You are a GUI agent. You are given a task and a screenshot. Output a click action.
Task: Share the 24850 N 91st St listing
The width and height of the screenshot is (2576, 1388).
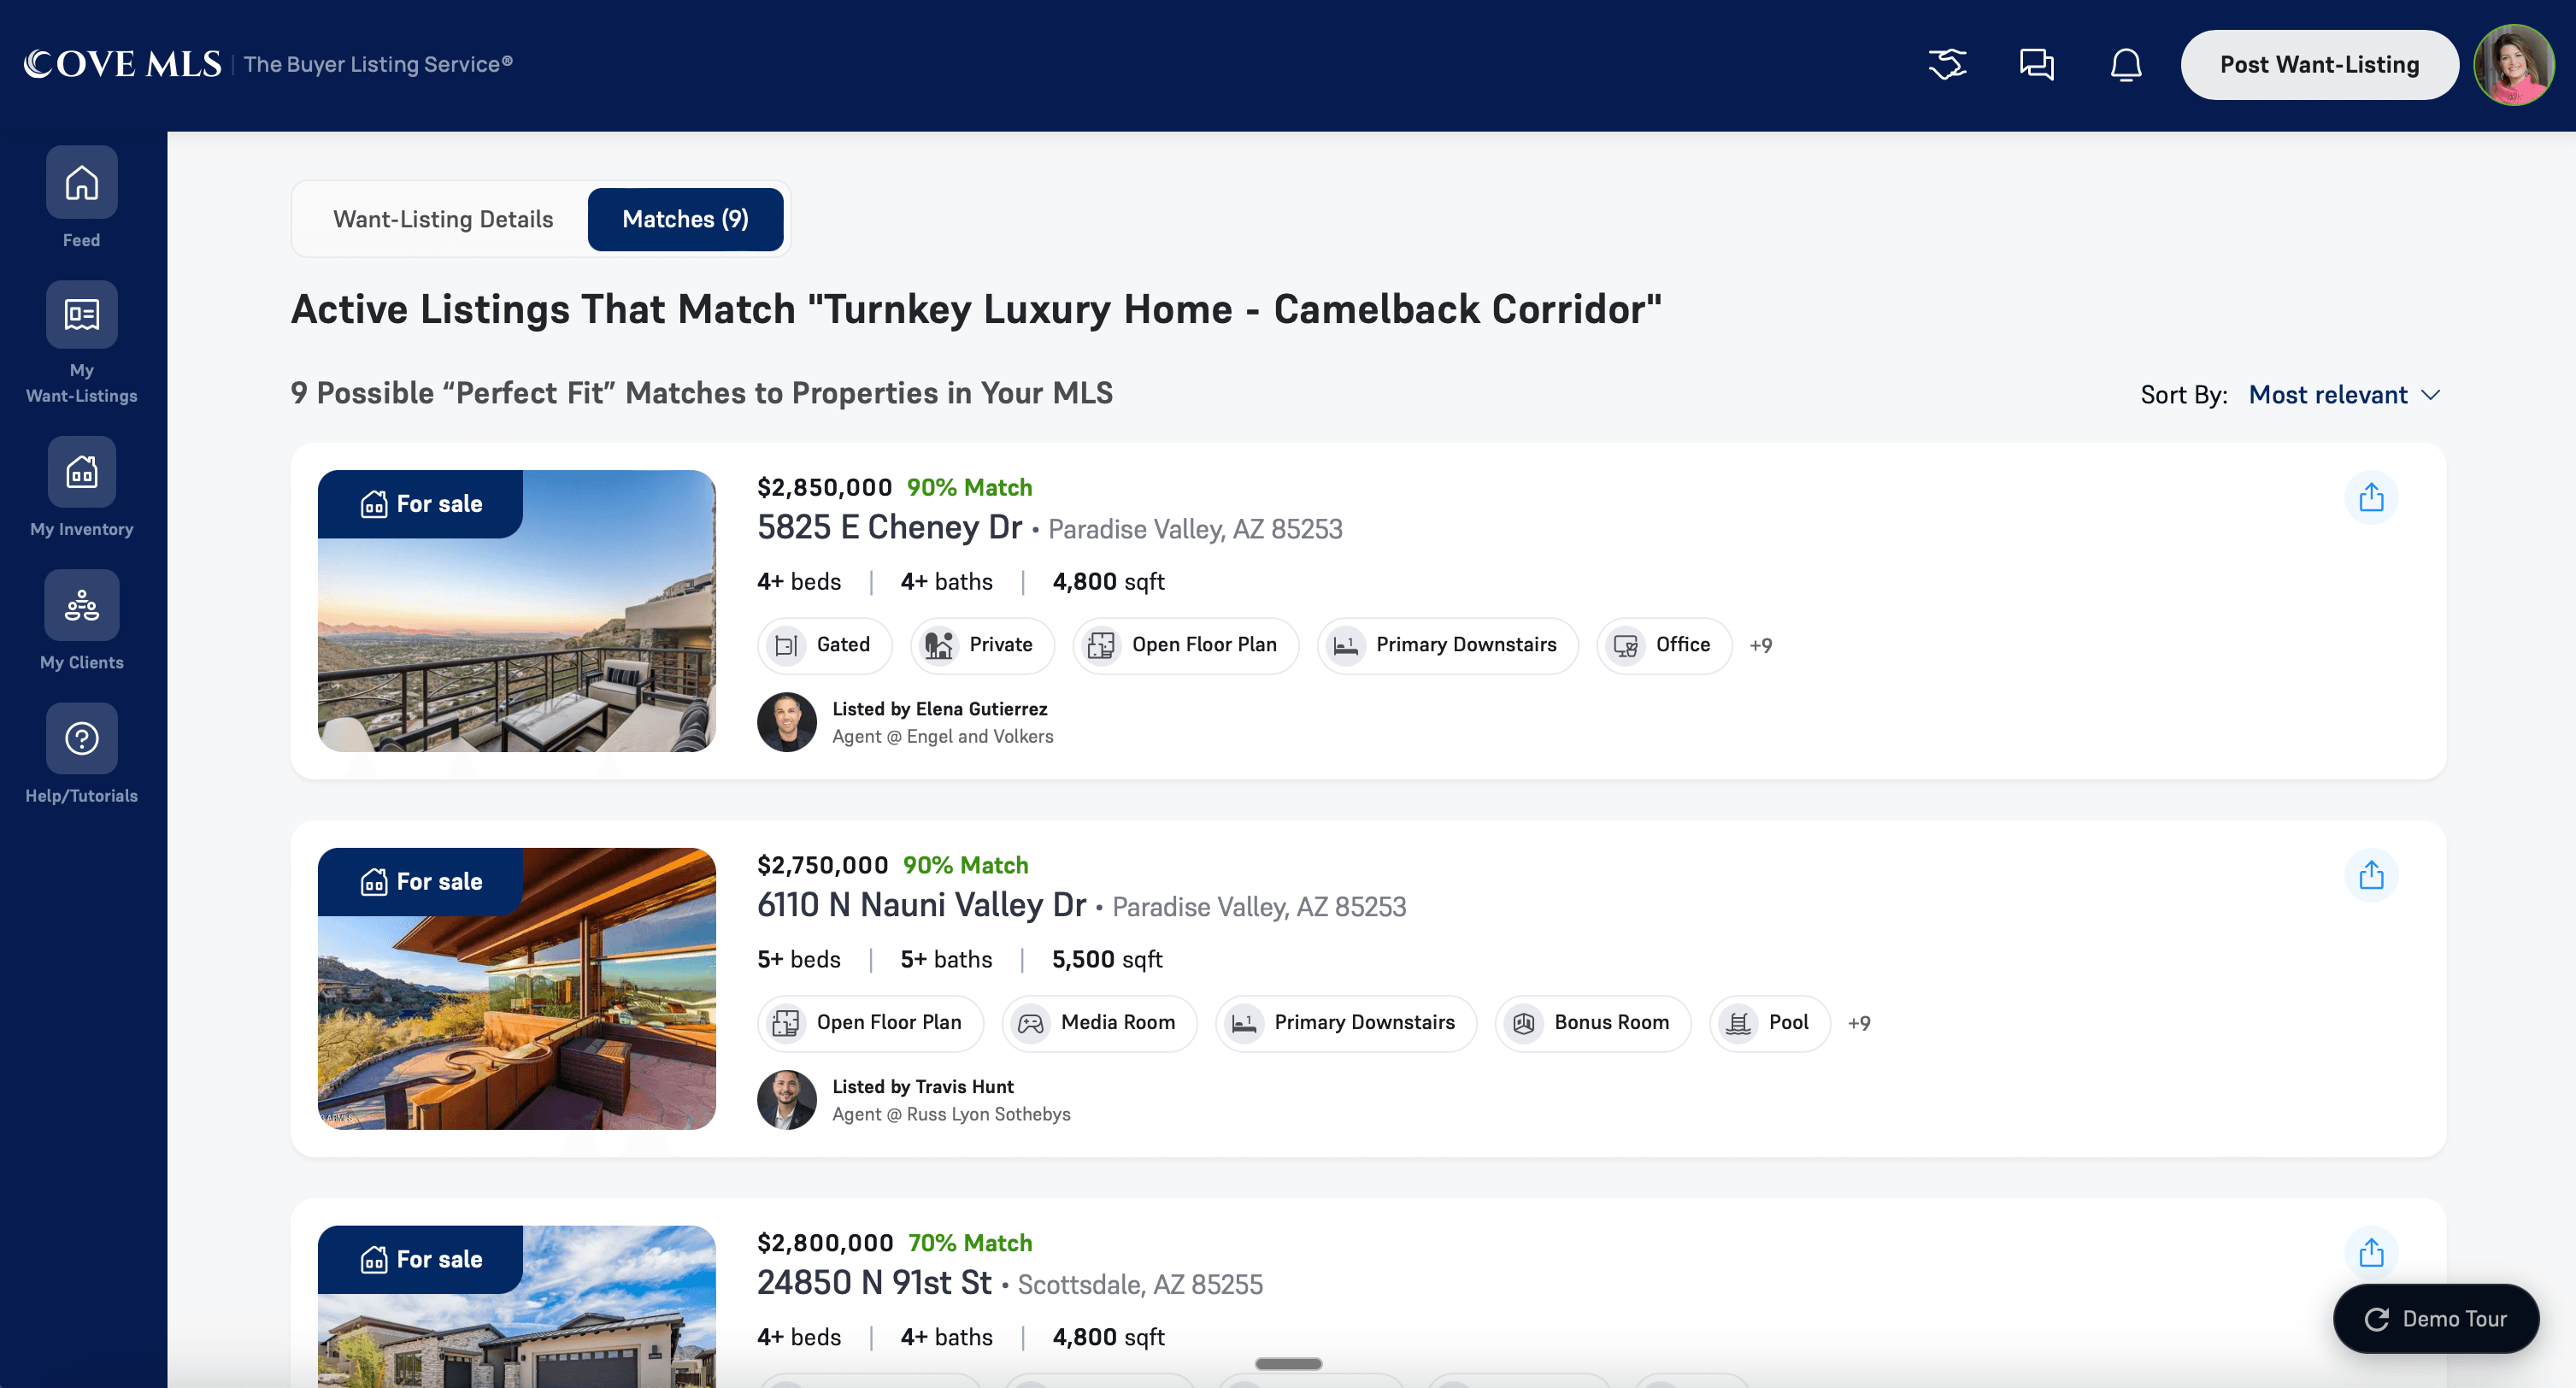coord(2371,1252)
